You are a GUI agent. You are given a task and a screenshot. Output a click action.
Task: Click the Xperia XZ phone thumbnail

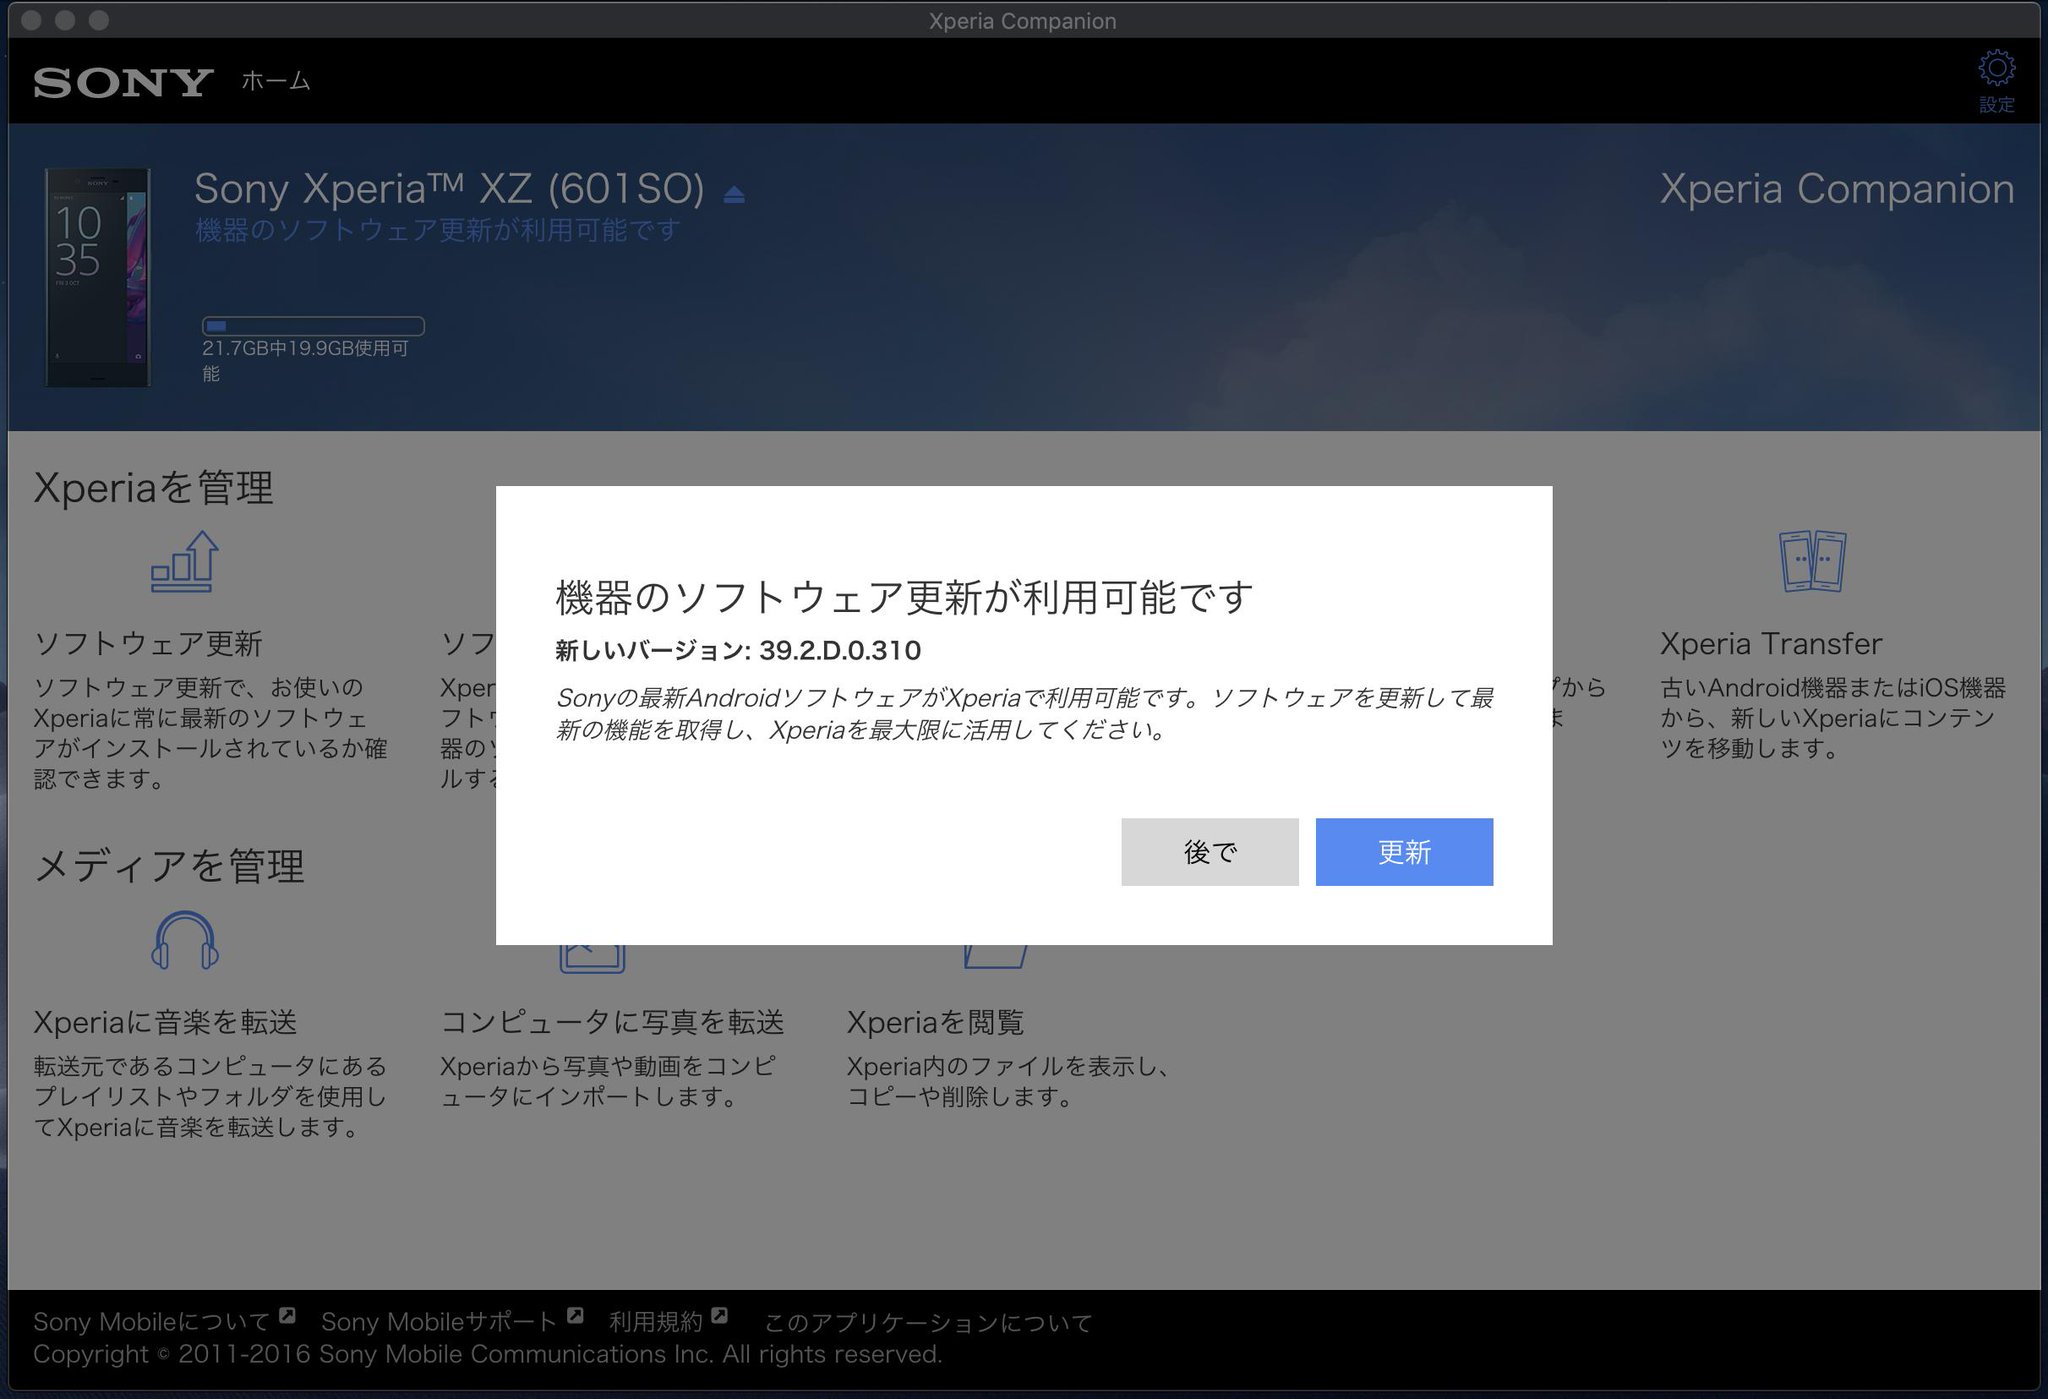tap(97, 277)
